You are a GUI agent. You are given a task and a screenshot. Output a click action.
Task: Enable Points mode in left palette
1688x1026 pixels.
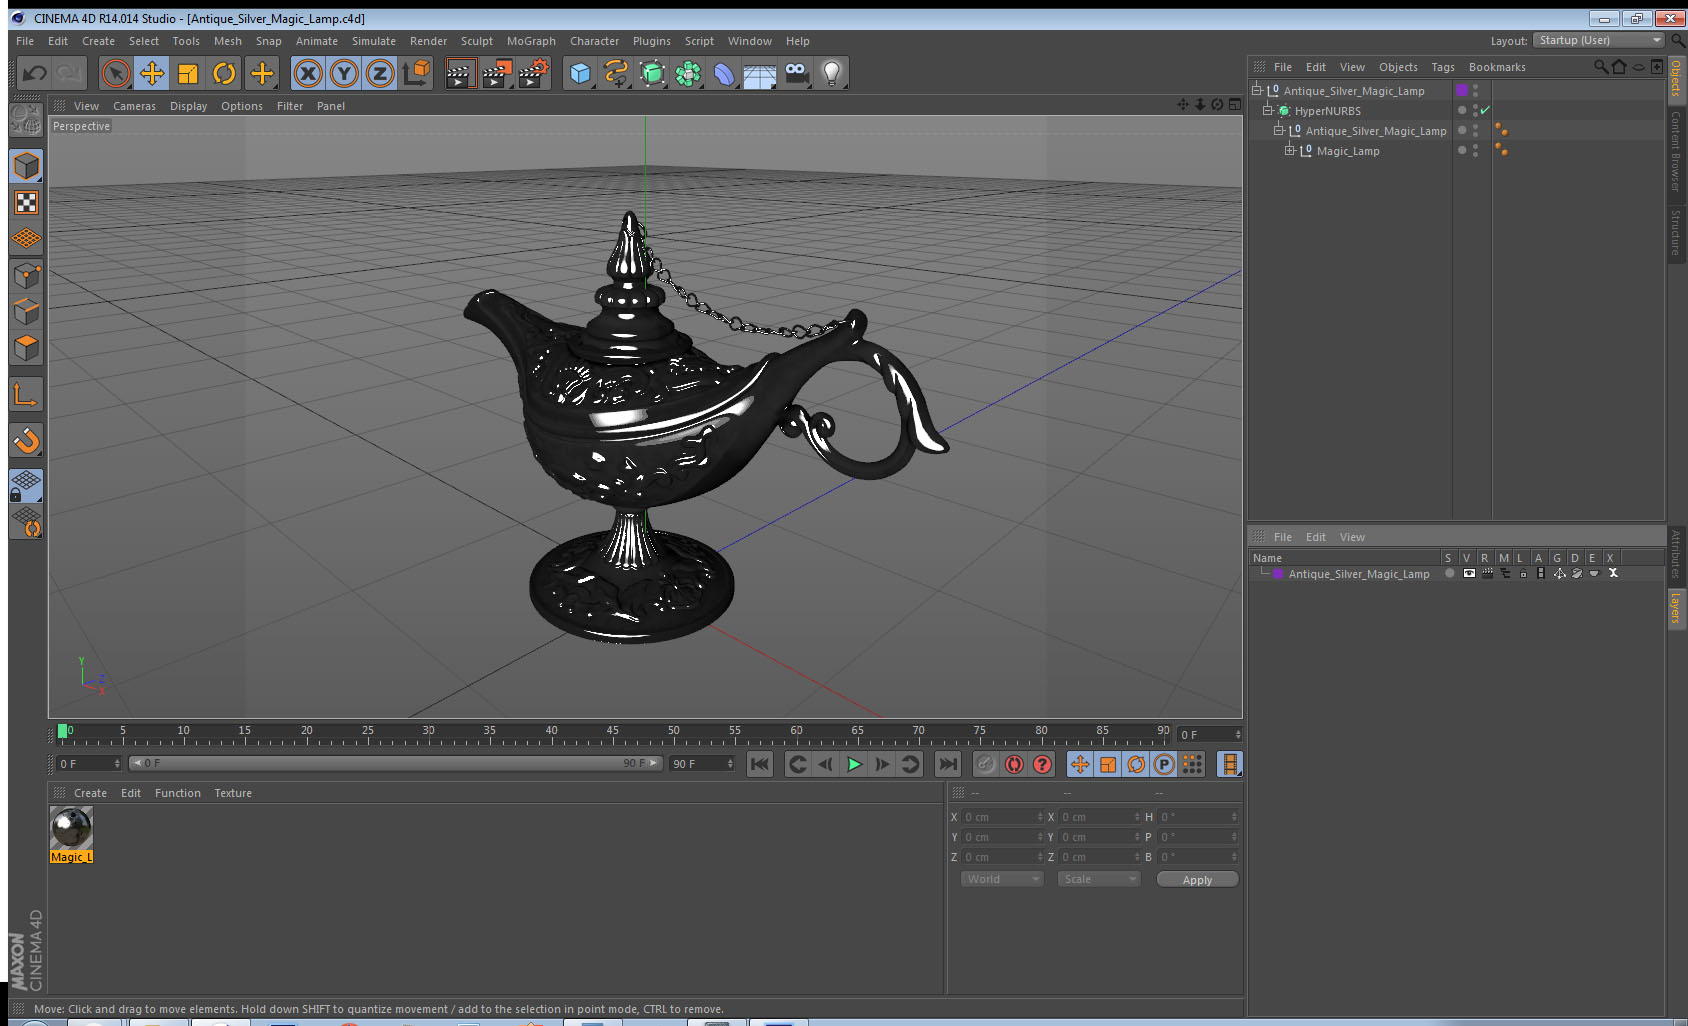coord(26,275)
